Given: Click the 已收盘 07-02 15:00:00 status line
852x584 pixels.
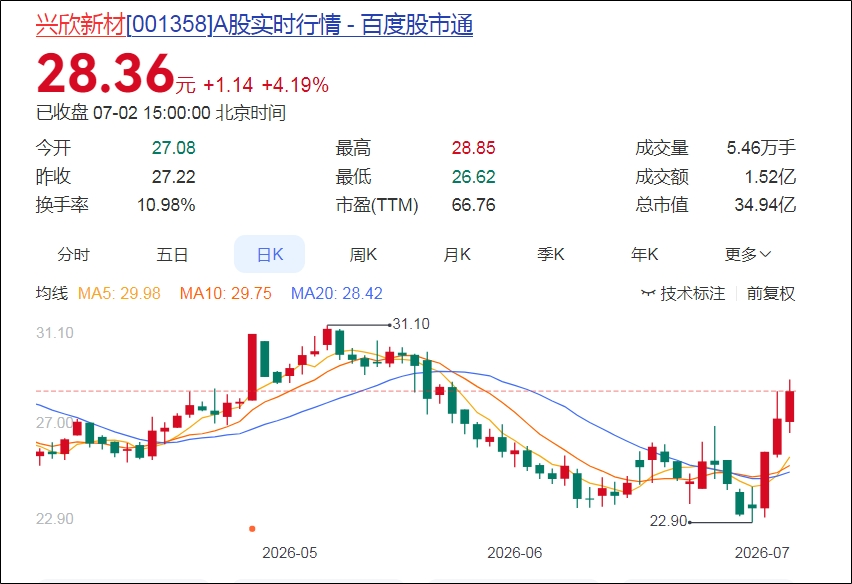Looking at the screenshot, I should click(x=161, y=113).
